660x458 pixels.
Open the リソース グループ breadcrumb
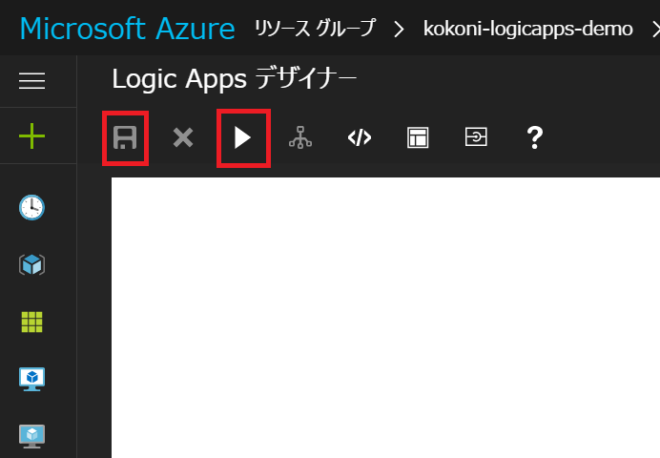point(315,28)
